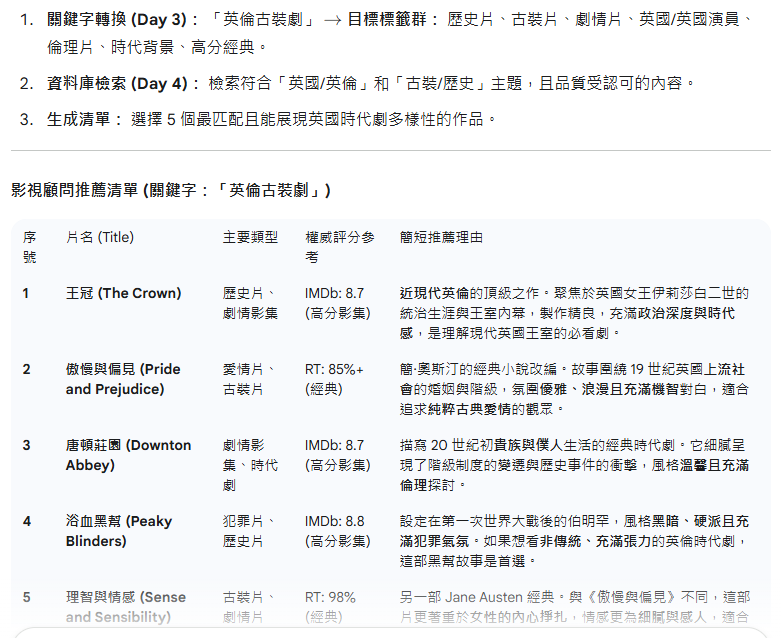
Task: Click row number 3 in table
Action: pyautogui.click(x=26, y=445)
